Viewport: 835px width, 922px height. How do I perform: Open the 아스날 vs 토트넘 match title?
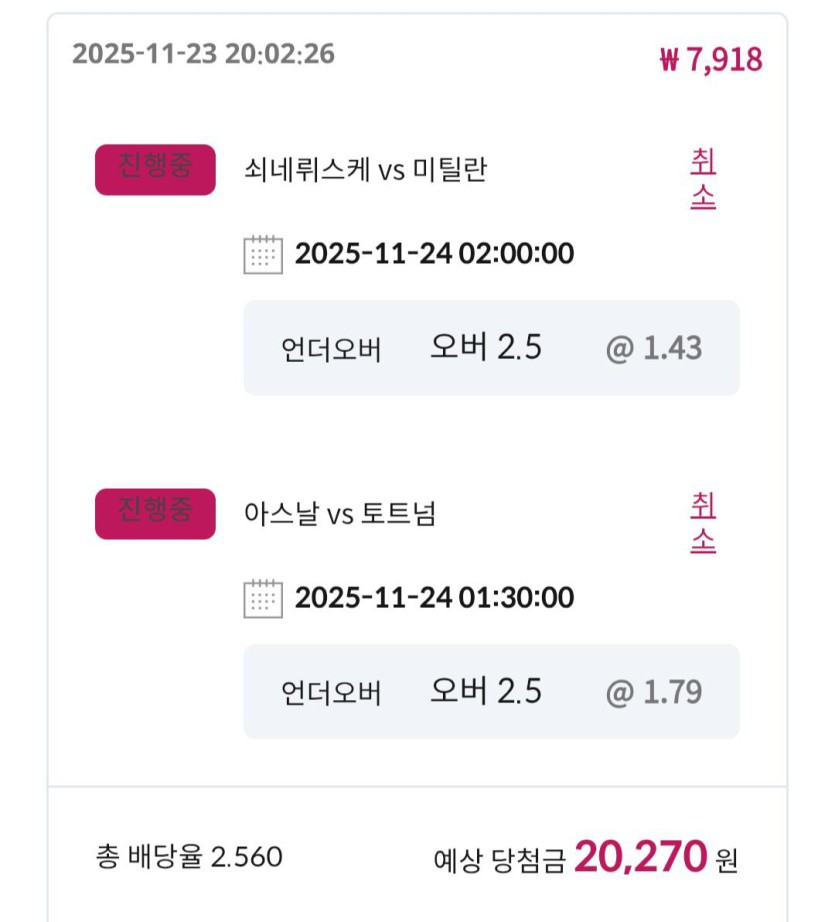pyautogui.click(x=340, y=514)
